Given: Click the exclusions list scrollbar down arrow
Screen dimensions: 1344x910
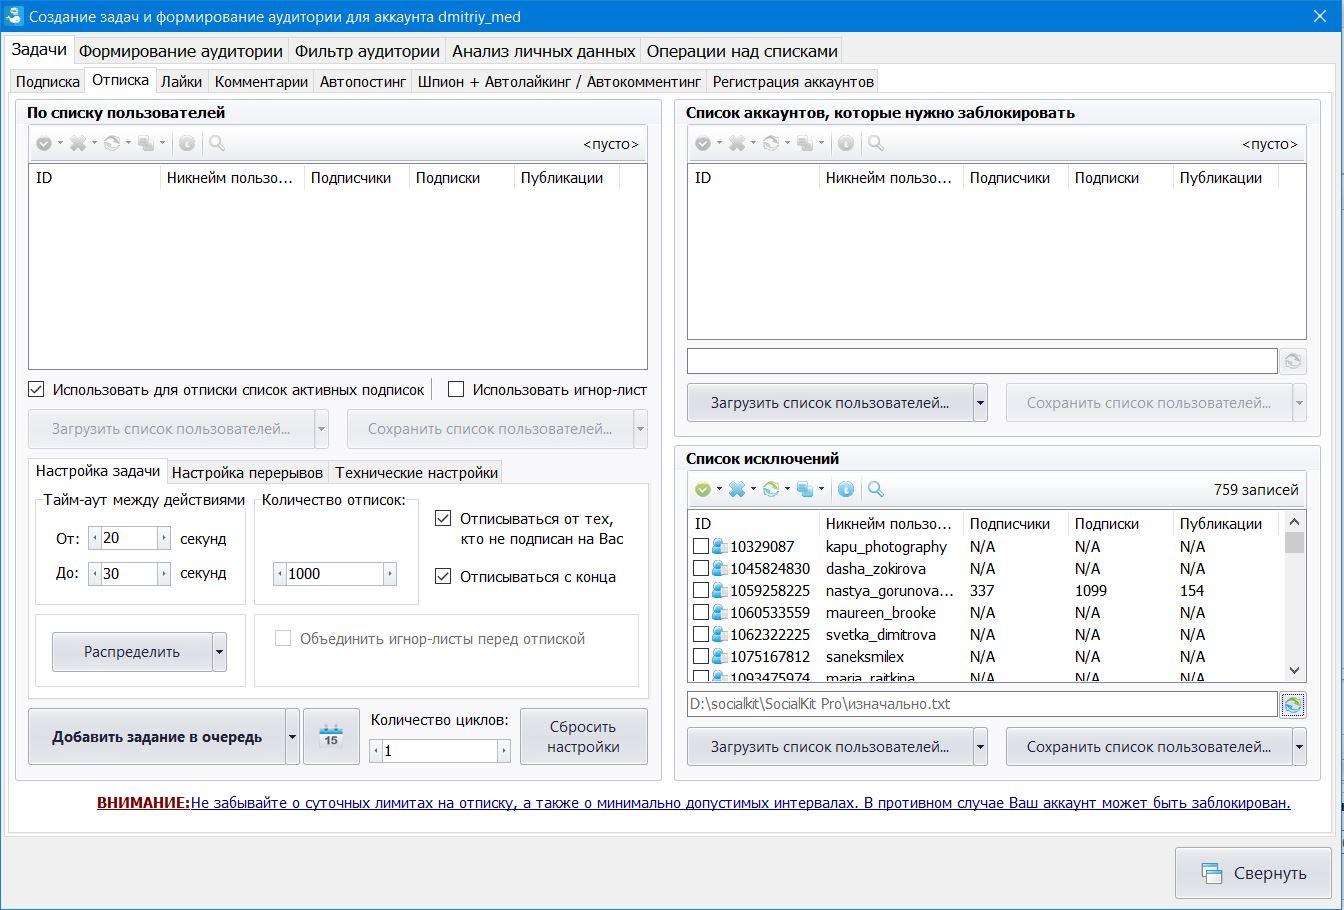Looking at the screenshot, I should click(1294, 671).
